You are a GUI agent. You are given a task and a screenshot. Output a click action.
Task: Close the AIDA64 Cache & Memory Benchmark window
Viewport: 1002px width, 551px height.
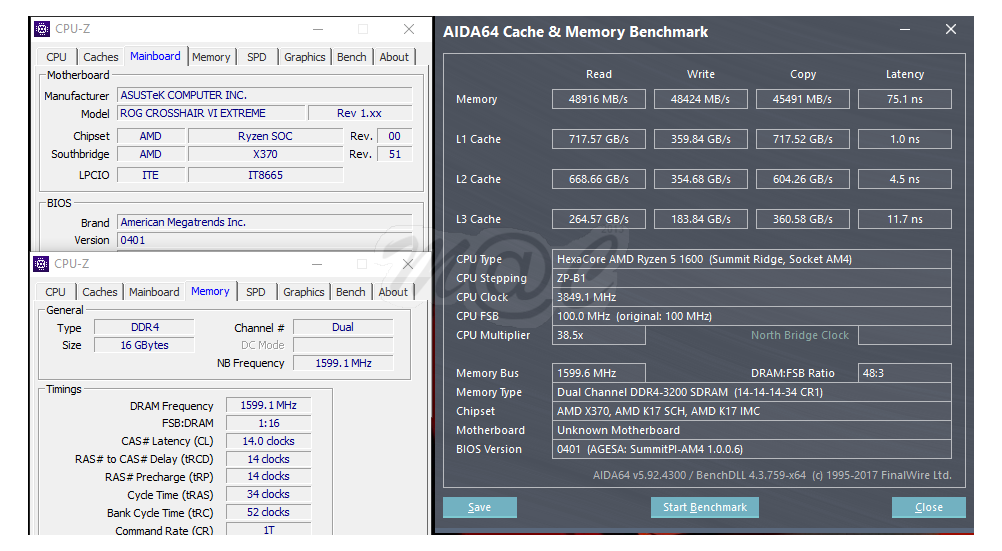pyautogui.click(x=951, y=29)
